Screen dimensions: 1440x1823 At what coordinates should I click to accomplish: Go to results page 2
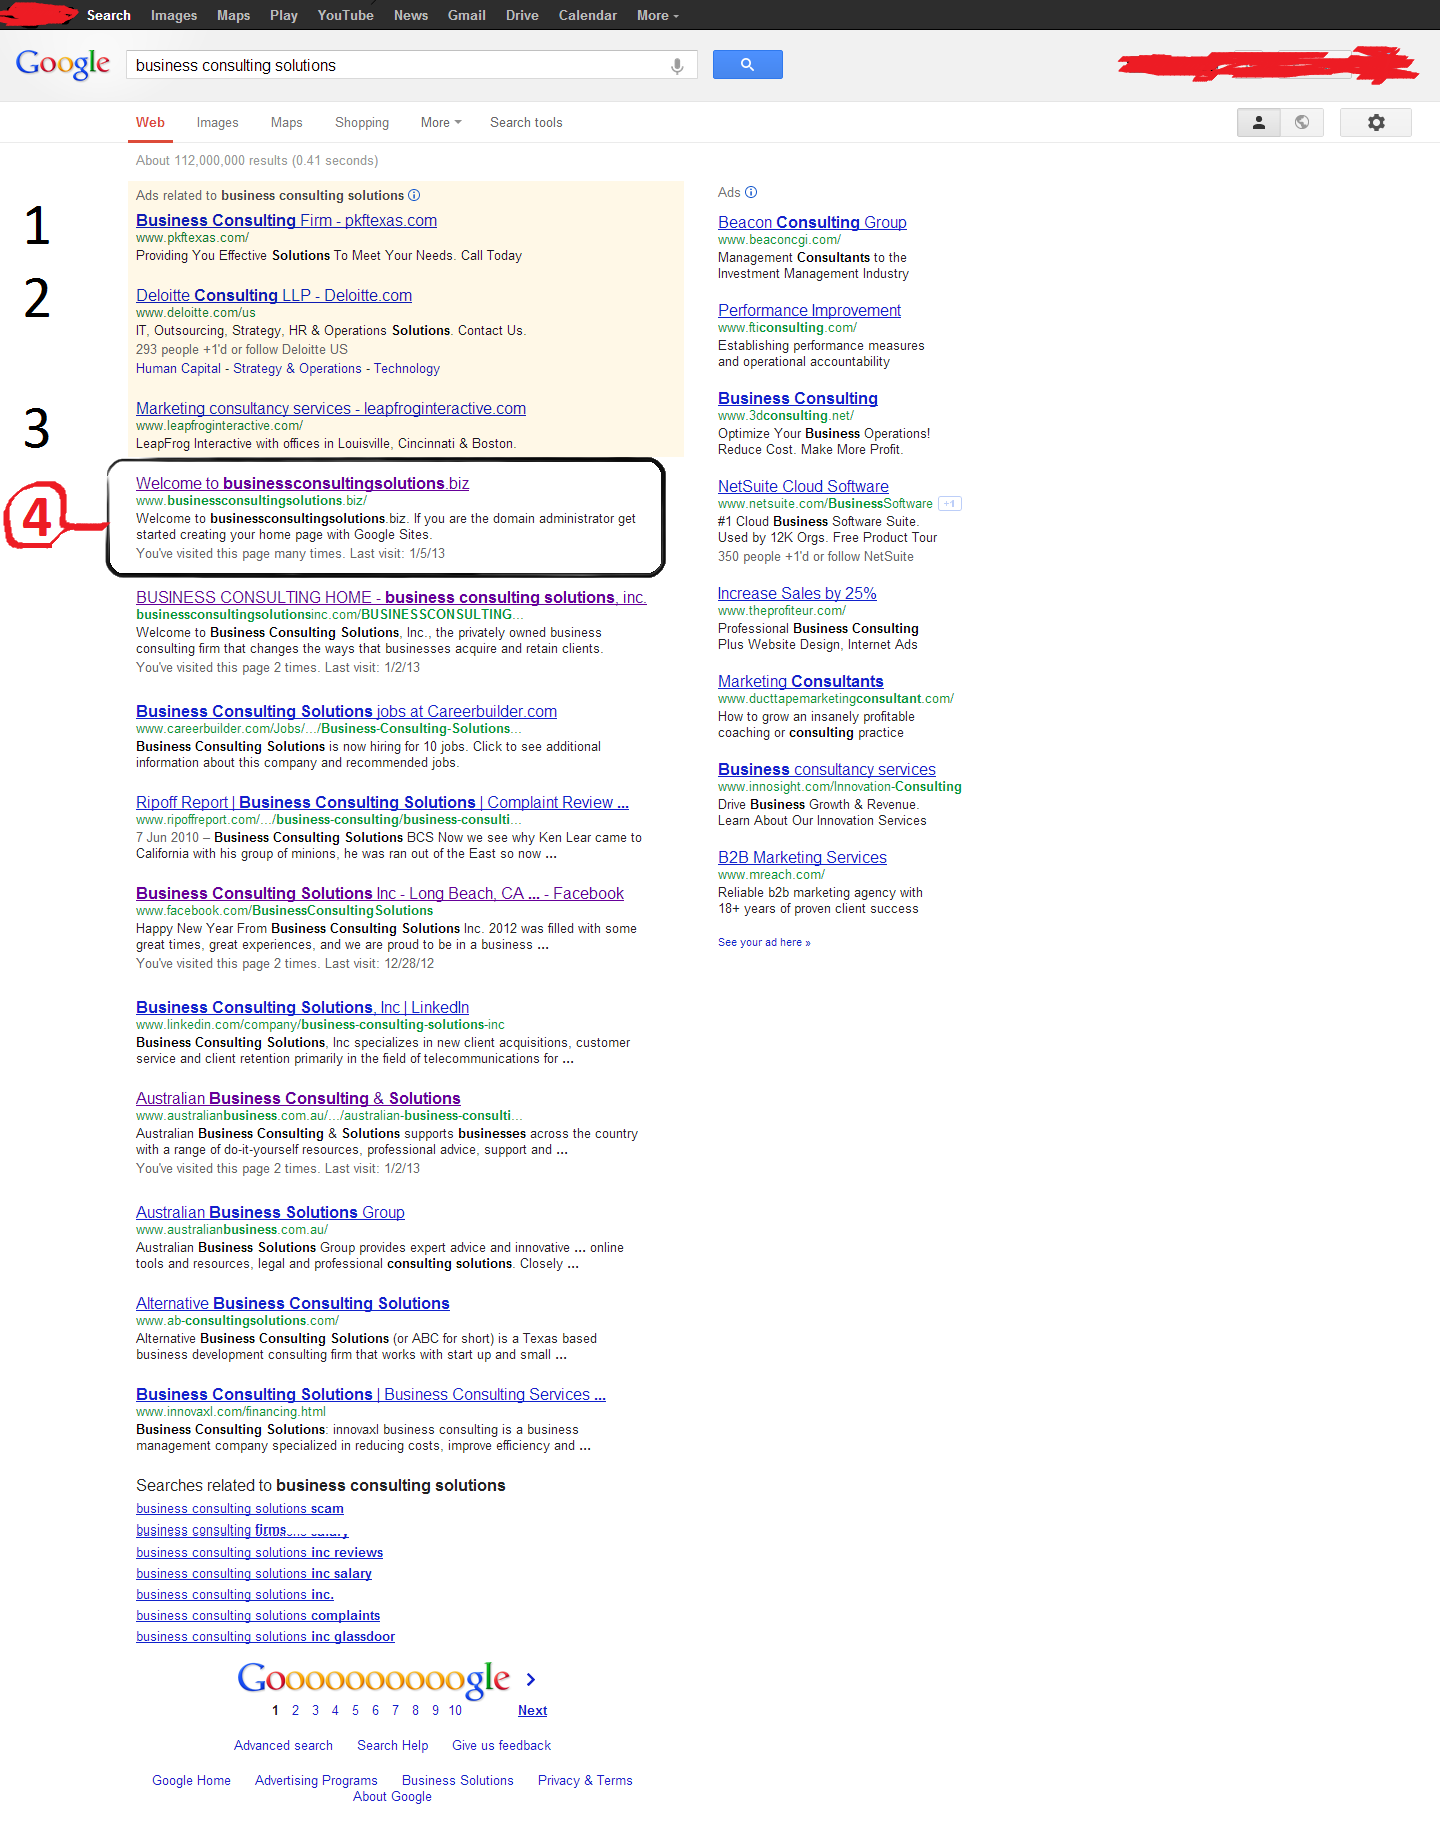pyautogui.click(x=295, y=1711)
